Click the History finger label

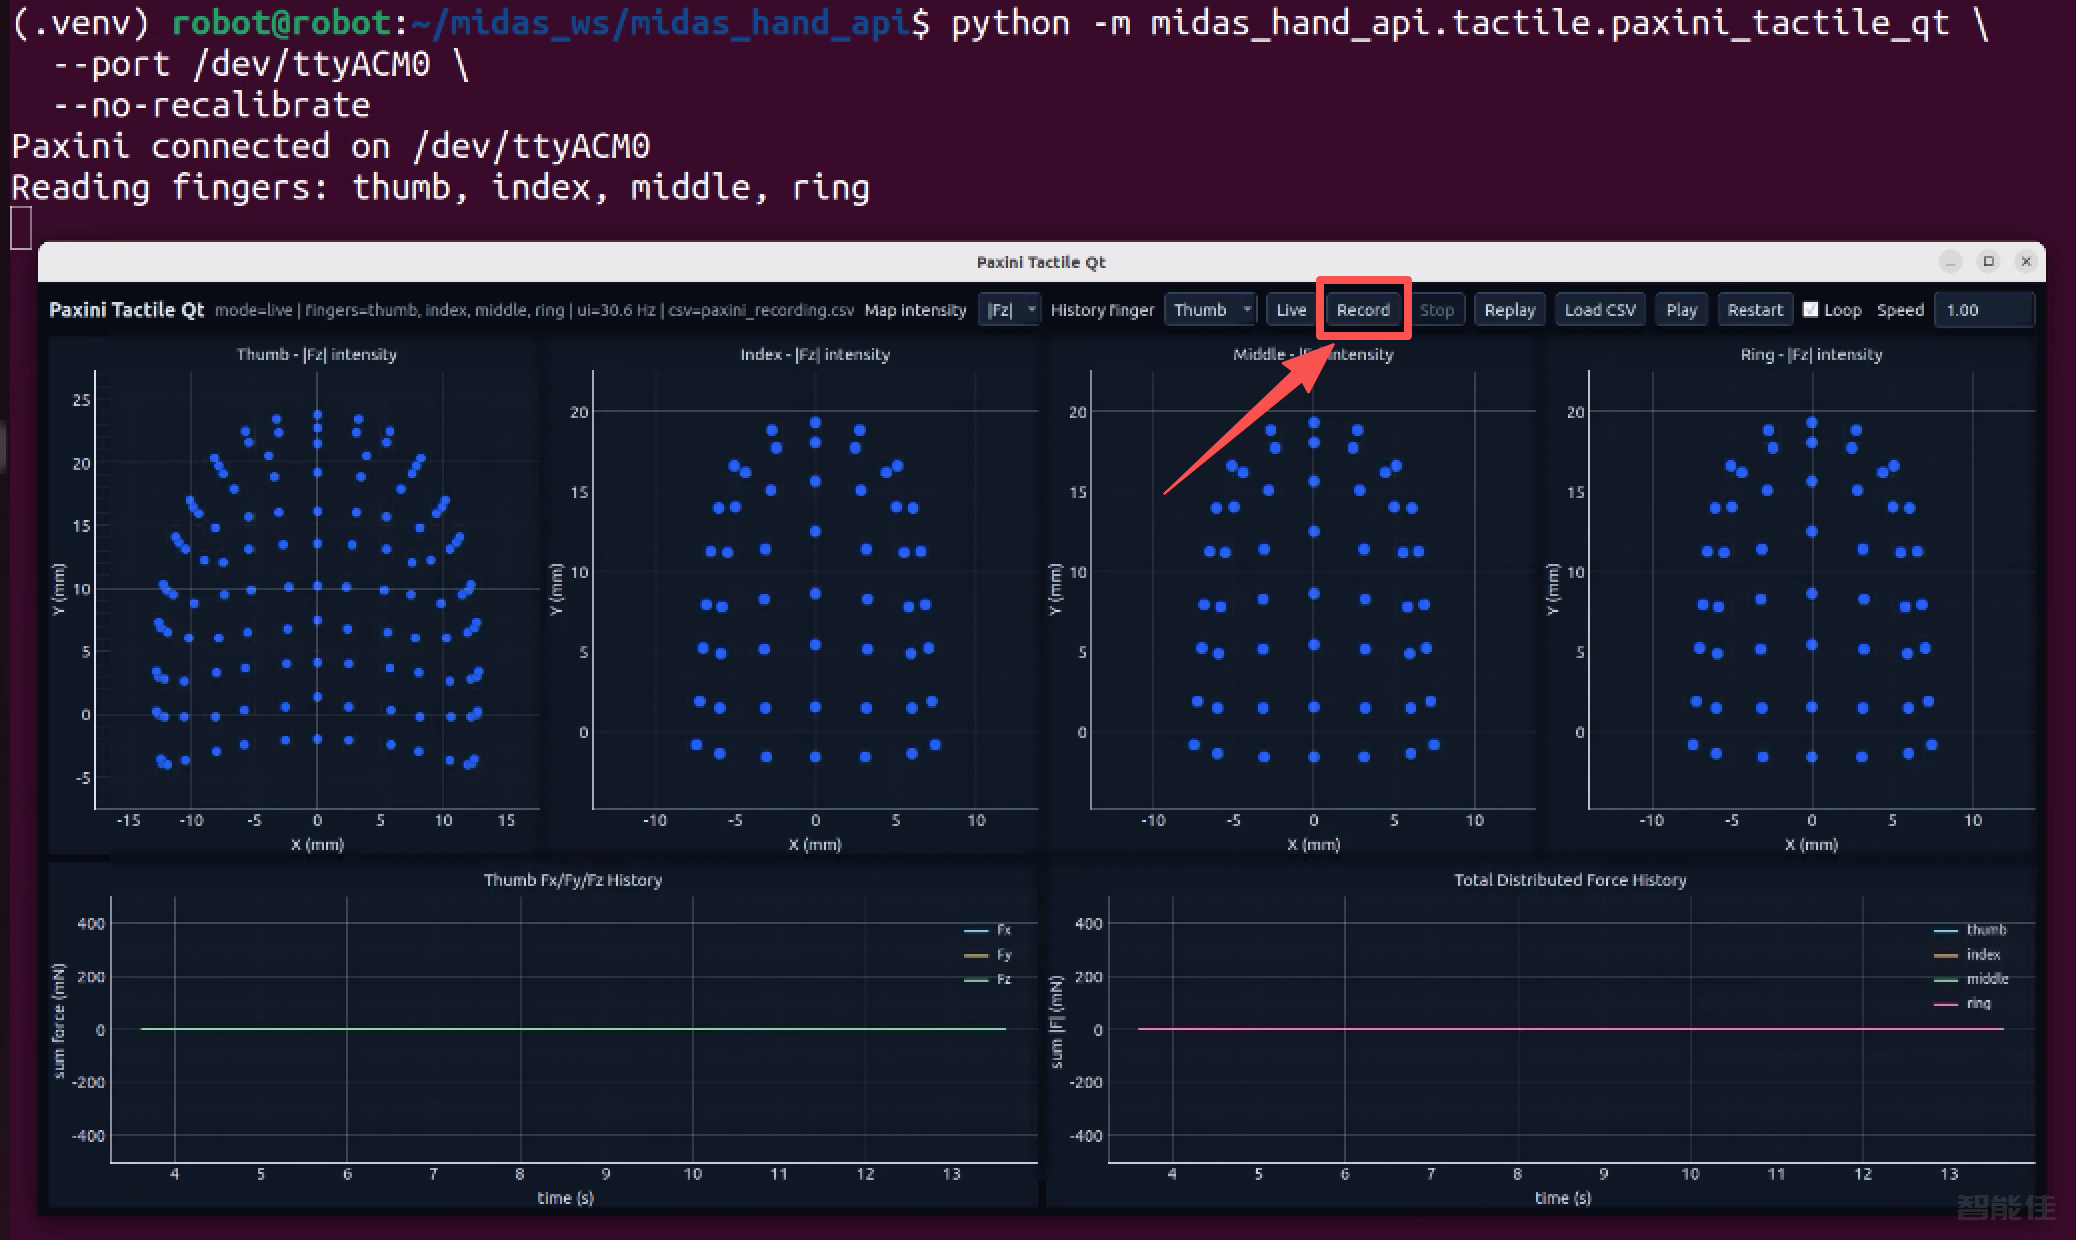click(x=1102, y=310)
